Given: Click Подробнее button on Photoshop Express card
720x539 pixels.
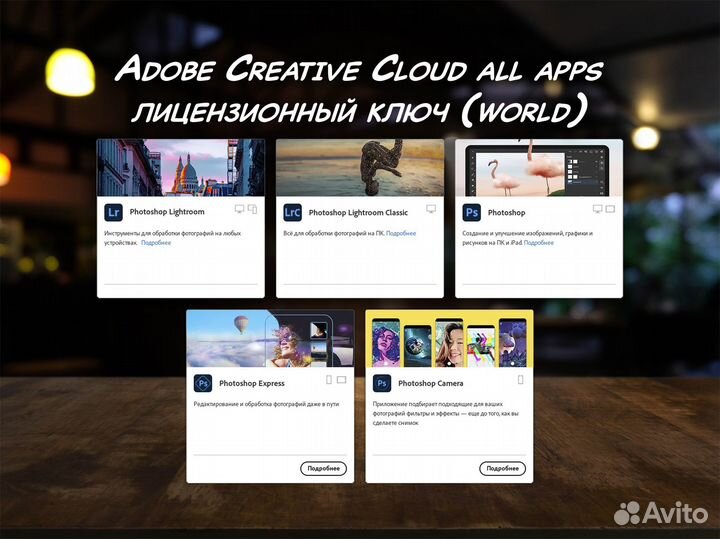Looking at the screenshot, I should click(x=323, y=468).
